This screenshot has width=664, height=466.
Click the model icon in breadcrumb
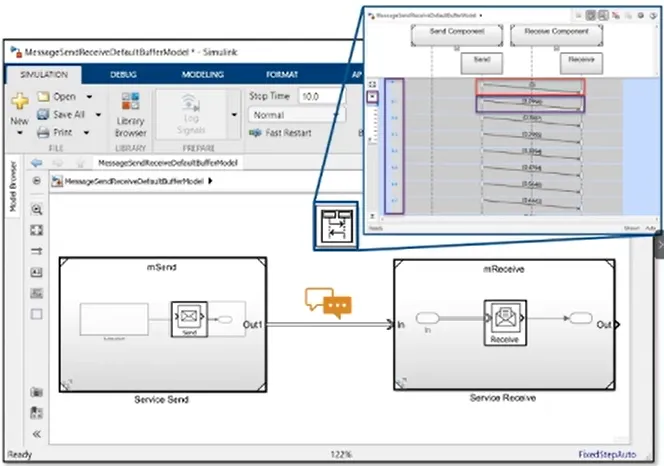[57, 181]
